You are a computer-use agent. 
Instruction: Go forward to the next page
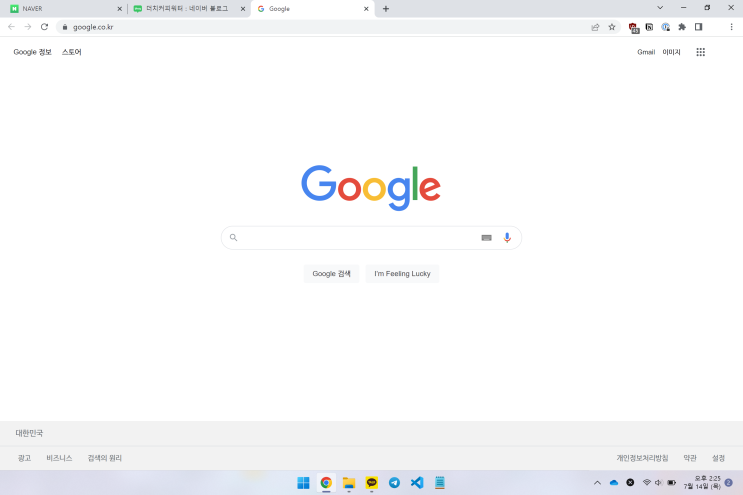(28, 27)
